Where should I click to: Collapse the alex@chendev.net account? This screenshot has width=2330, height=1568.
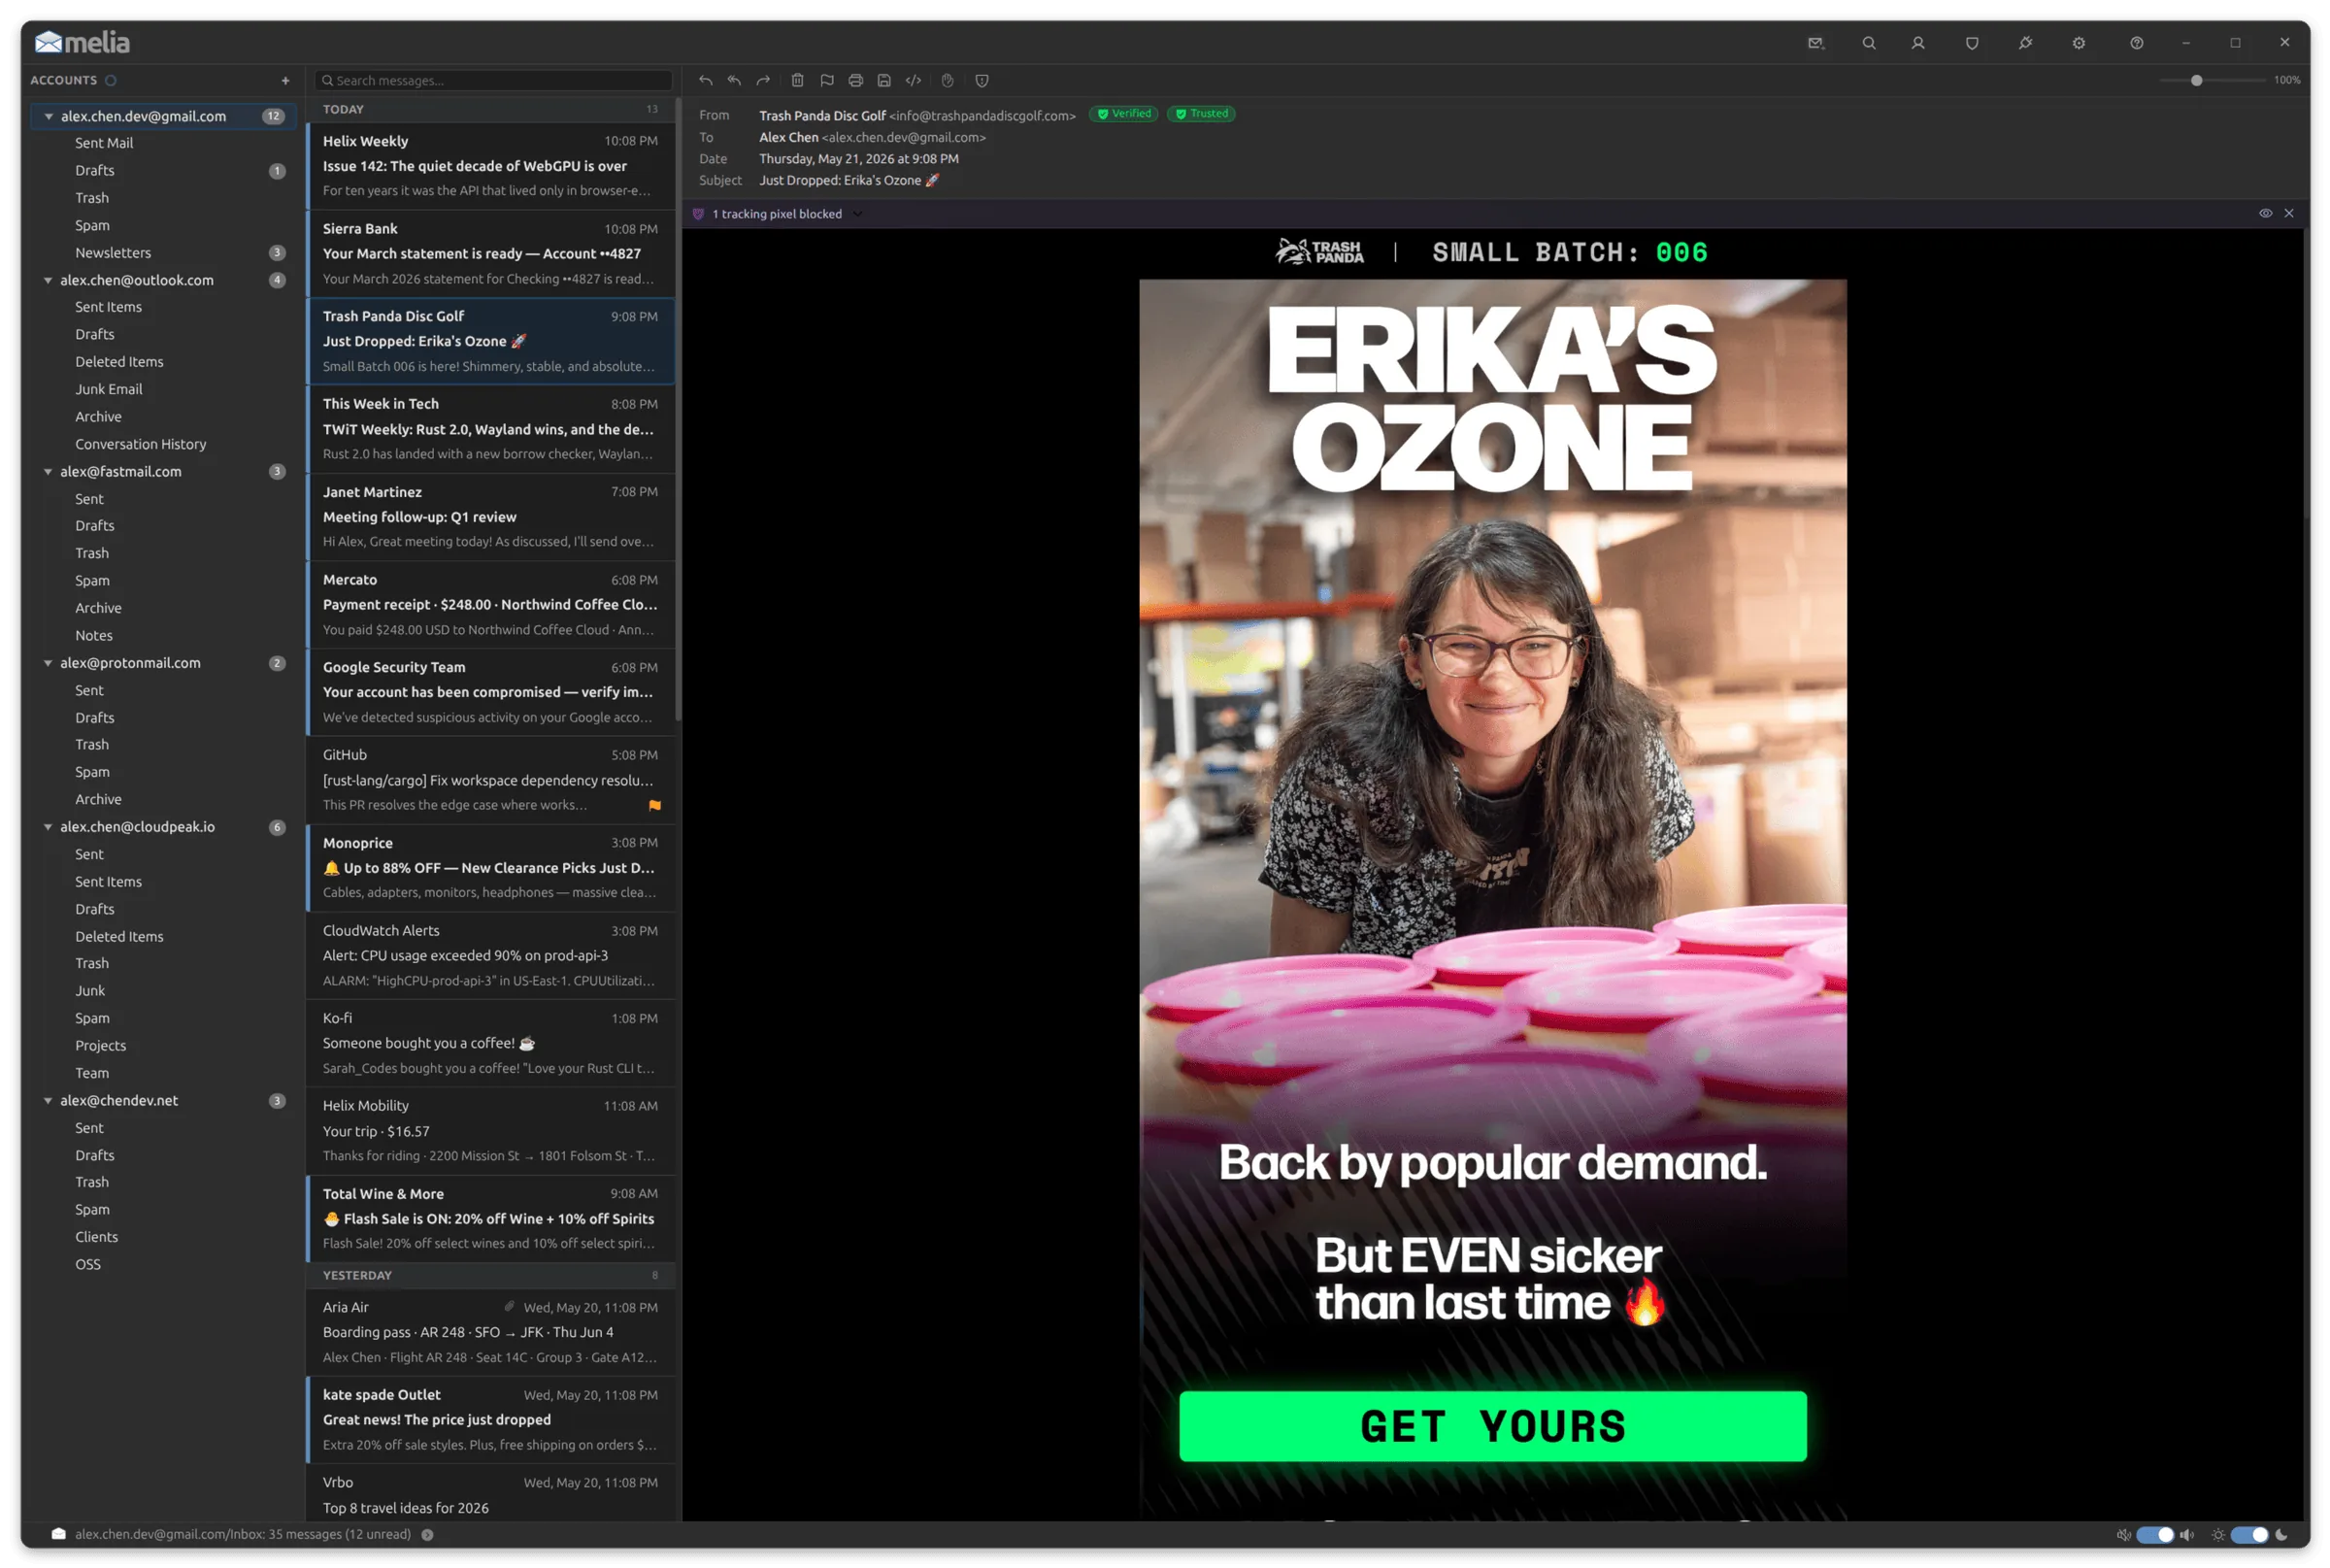[48, 1100]
